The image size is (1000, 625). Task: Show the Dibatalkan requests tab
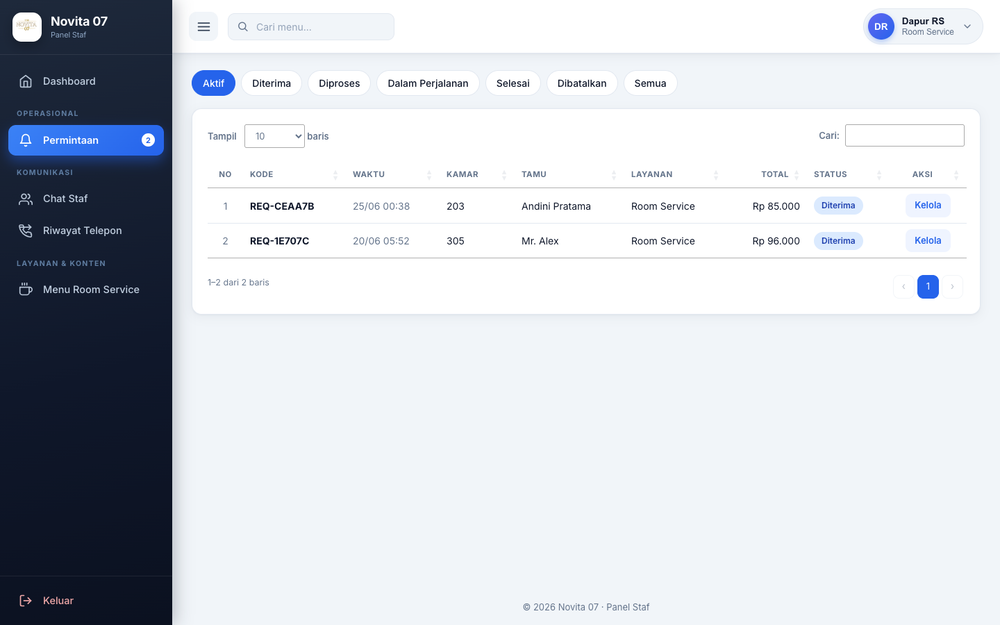coord(582,83)
